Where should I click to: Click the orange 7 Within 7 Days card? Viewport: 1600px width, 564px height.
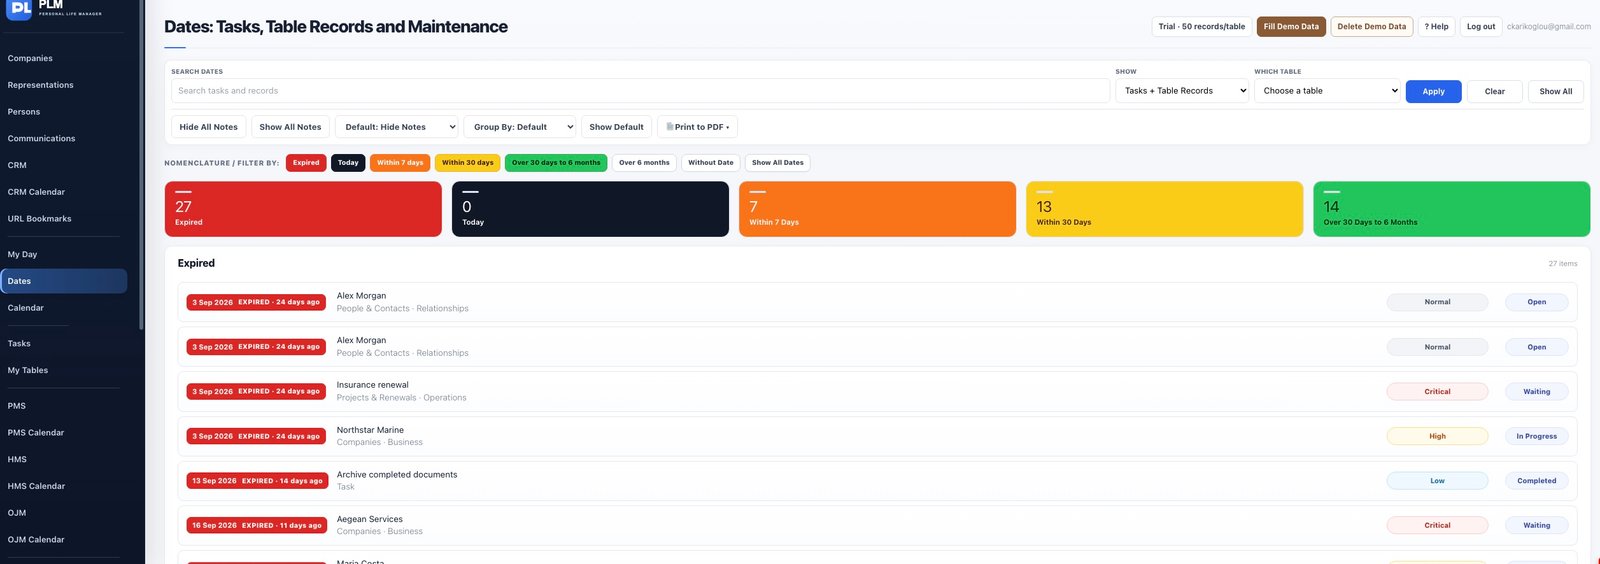click(877, 209)
